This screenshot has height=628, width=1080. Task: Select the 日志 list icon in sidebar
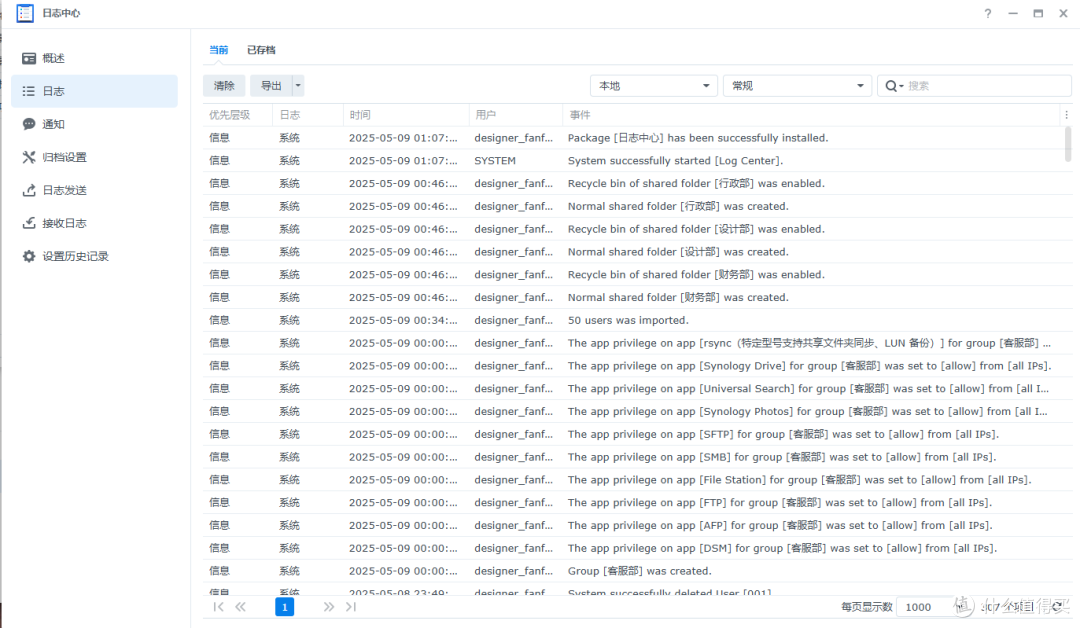(x=29, y=91)
